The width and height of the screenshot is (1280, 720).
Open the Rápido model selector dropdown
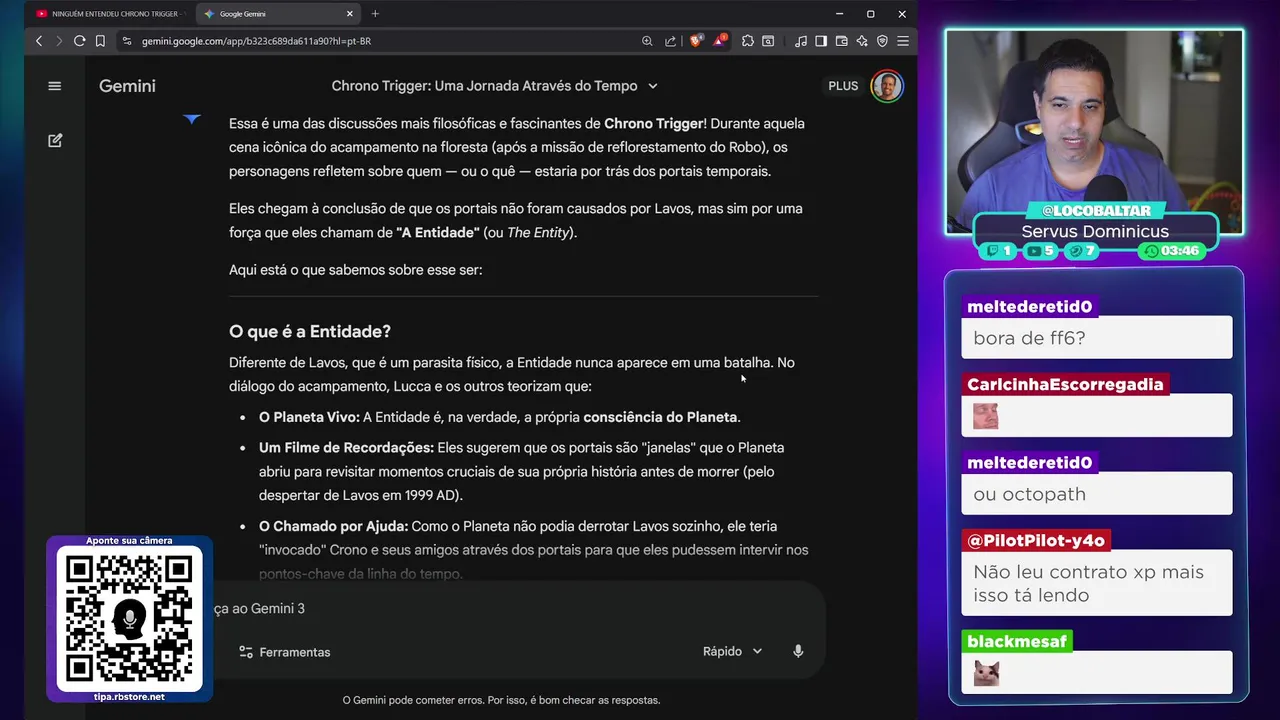733,651
